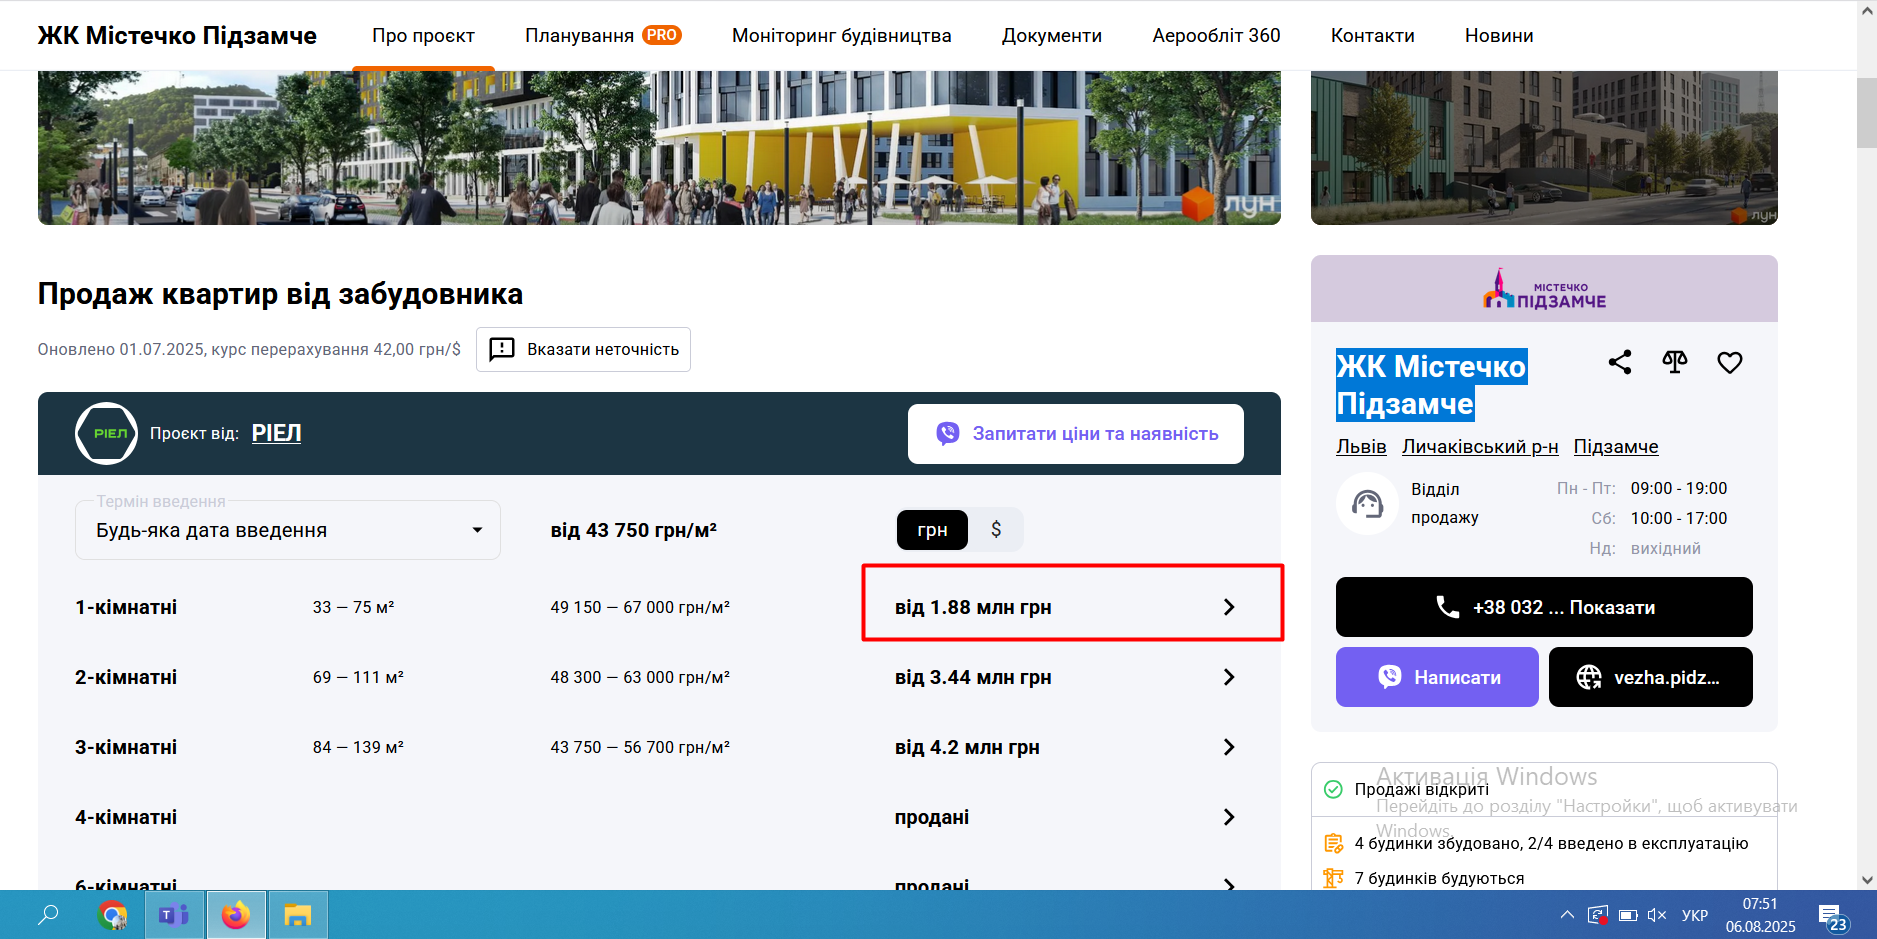Click the Львів location link
Viewport: 1877px width, 939px height.
click(1361, 447)
